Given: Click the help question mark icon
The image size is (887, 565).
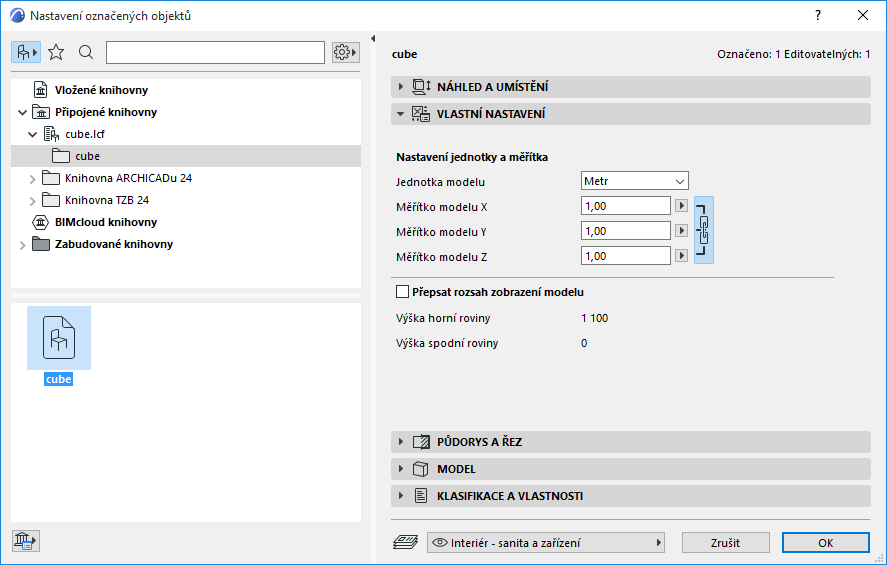Looking at the screenshot, I should [x=817, y=15].
